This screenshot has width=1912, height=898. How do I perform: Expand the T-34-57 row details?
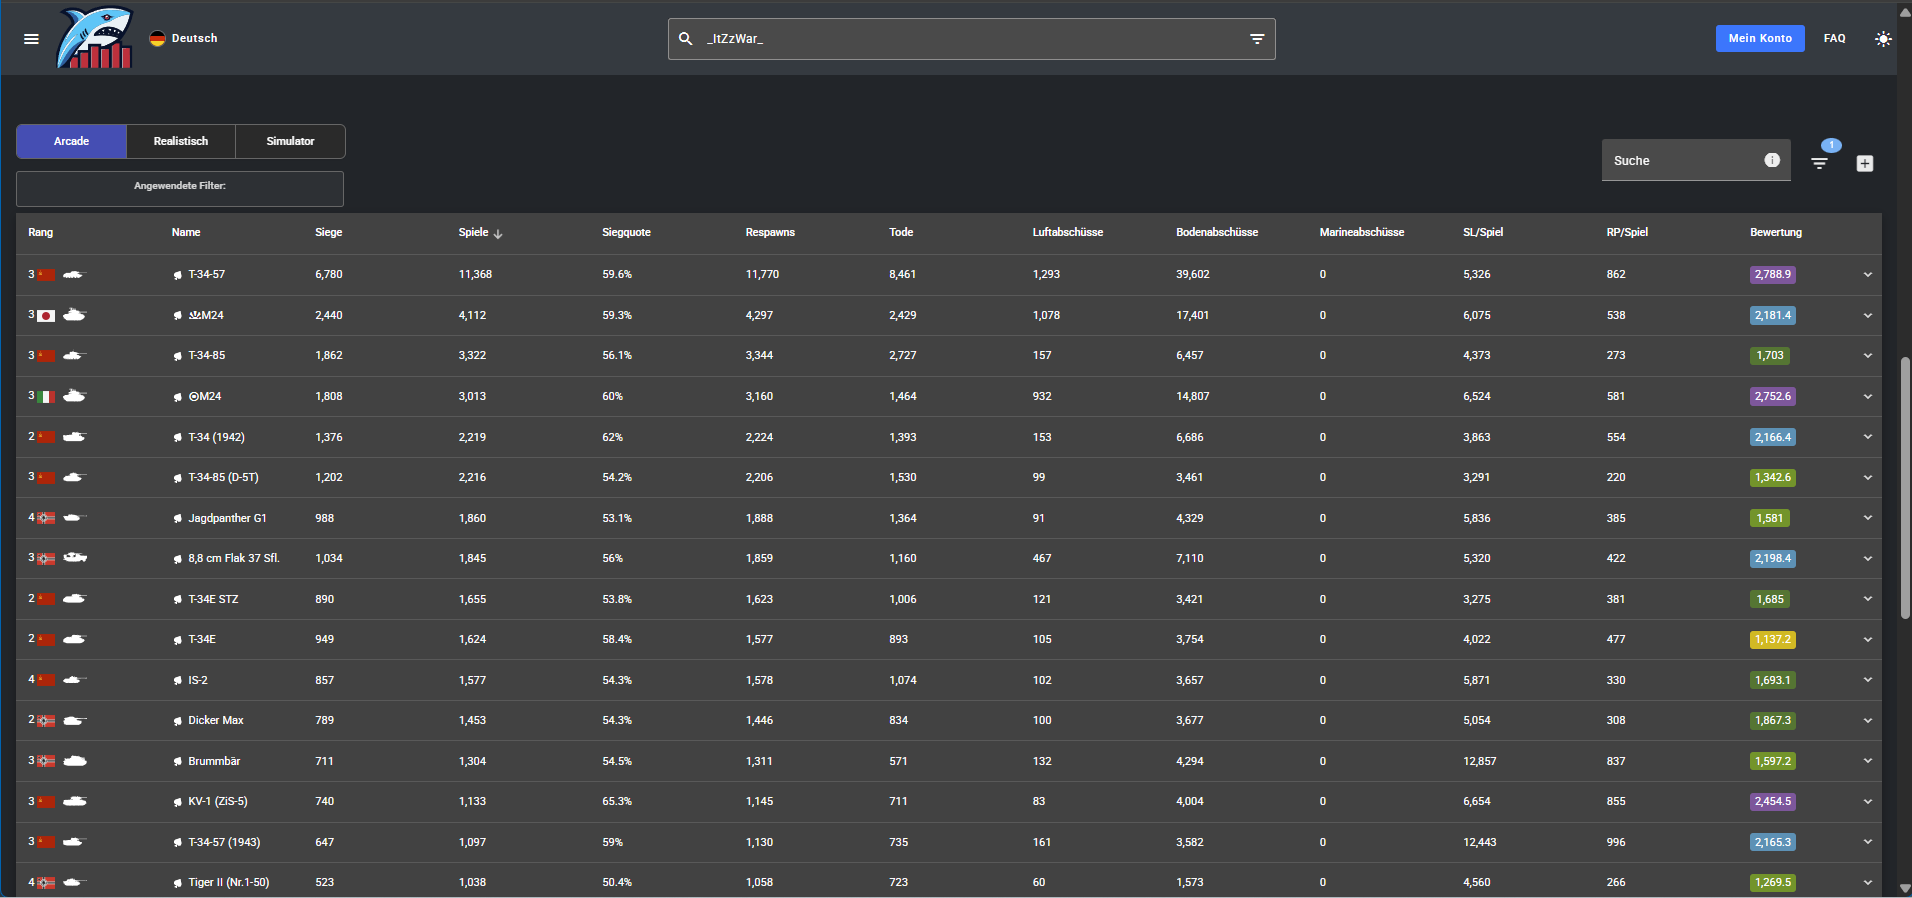pos(1867,275)
